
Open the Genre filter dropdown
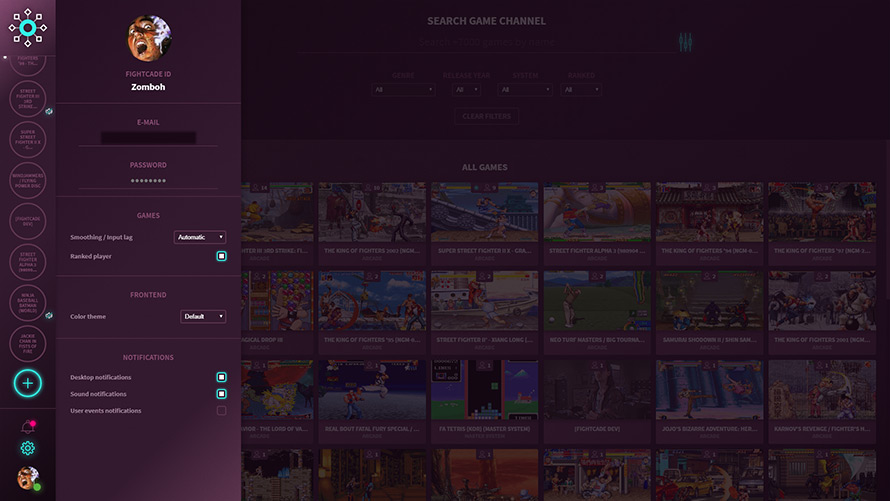click(404, 90)
